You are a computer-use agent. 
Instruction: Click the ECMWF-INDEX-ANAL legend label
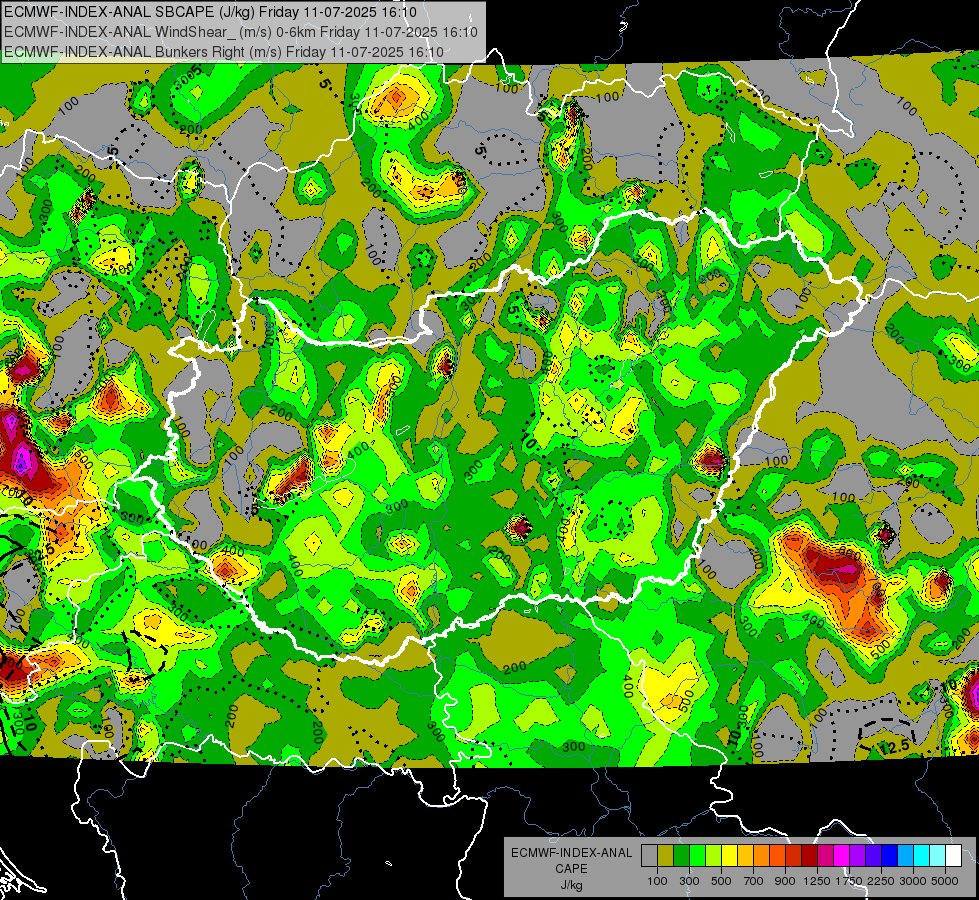(571, 853)
